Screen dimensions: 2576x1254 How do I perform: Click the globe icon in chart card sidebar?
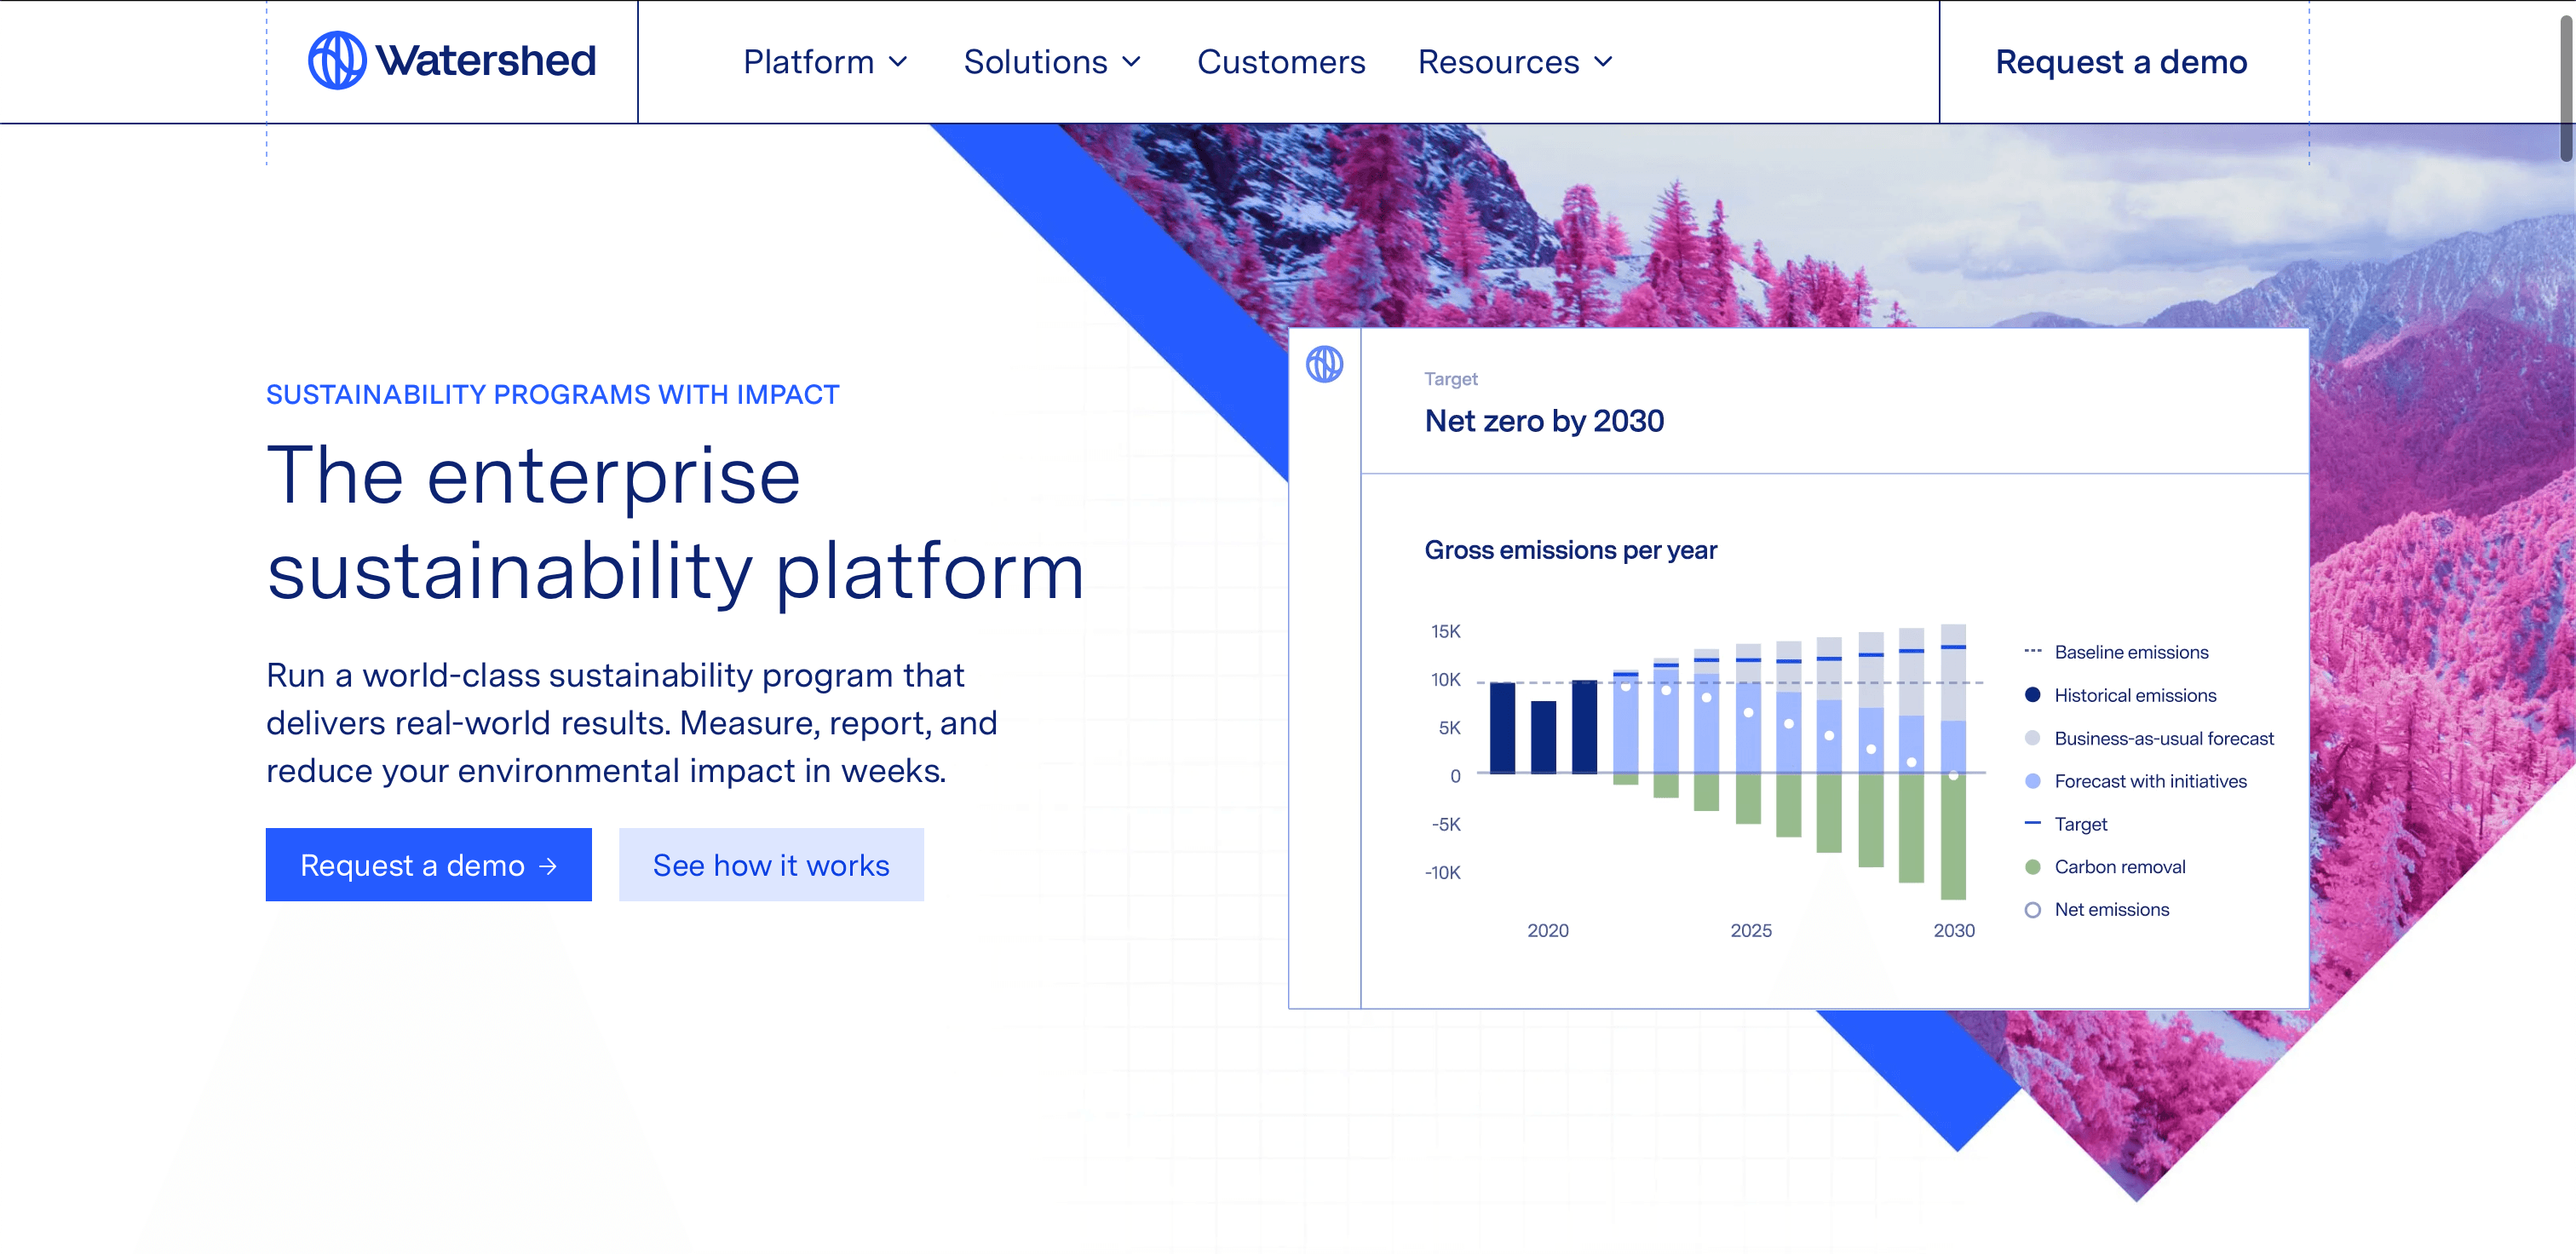(x=1324, y=364)
